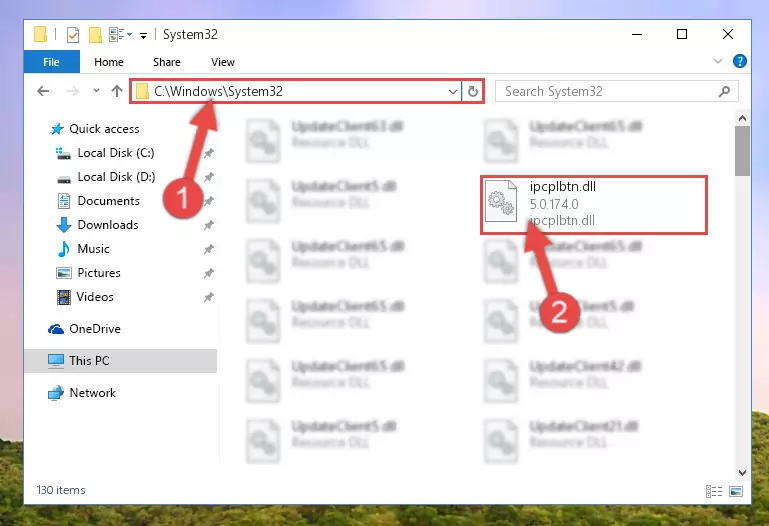The image size is (769, 526).
Task: Click the pin icon beside Local Disk (D:)
Action: [209, 177]
